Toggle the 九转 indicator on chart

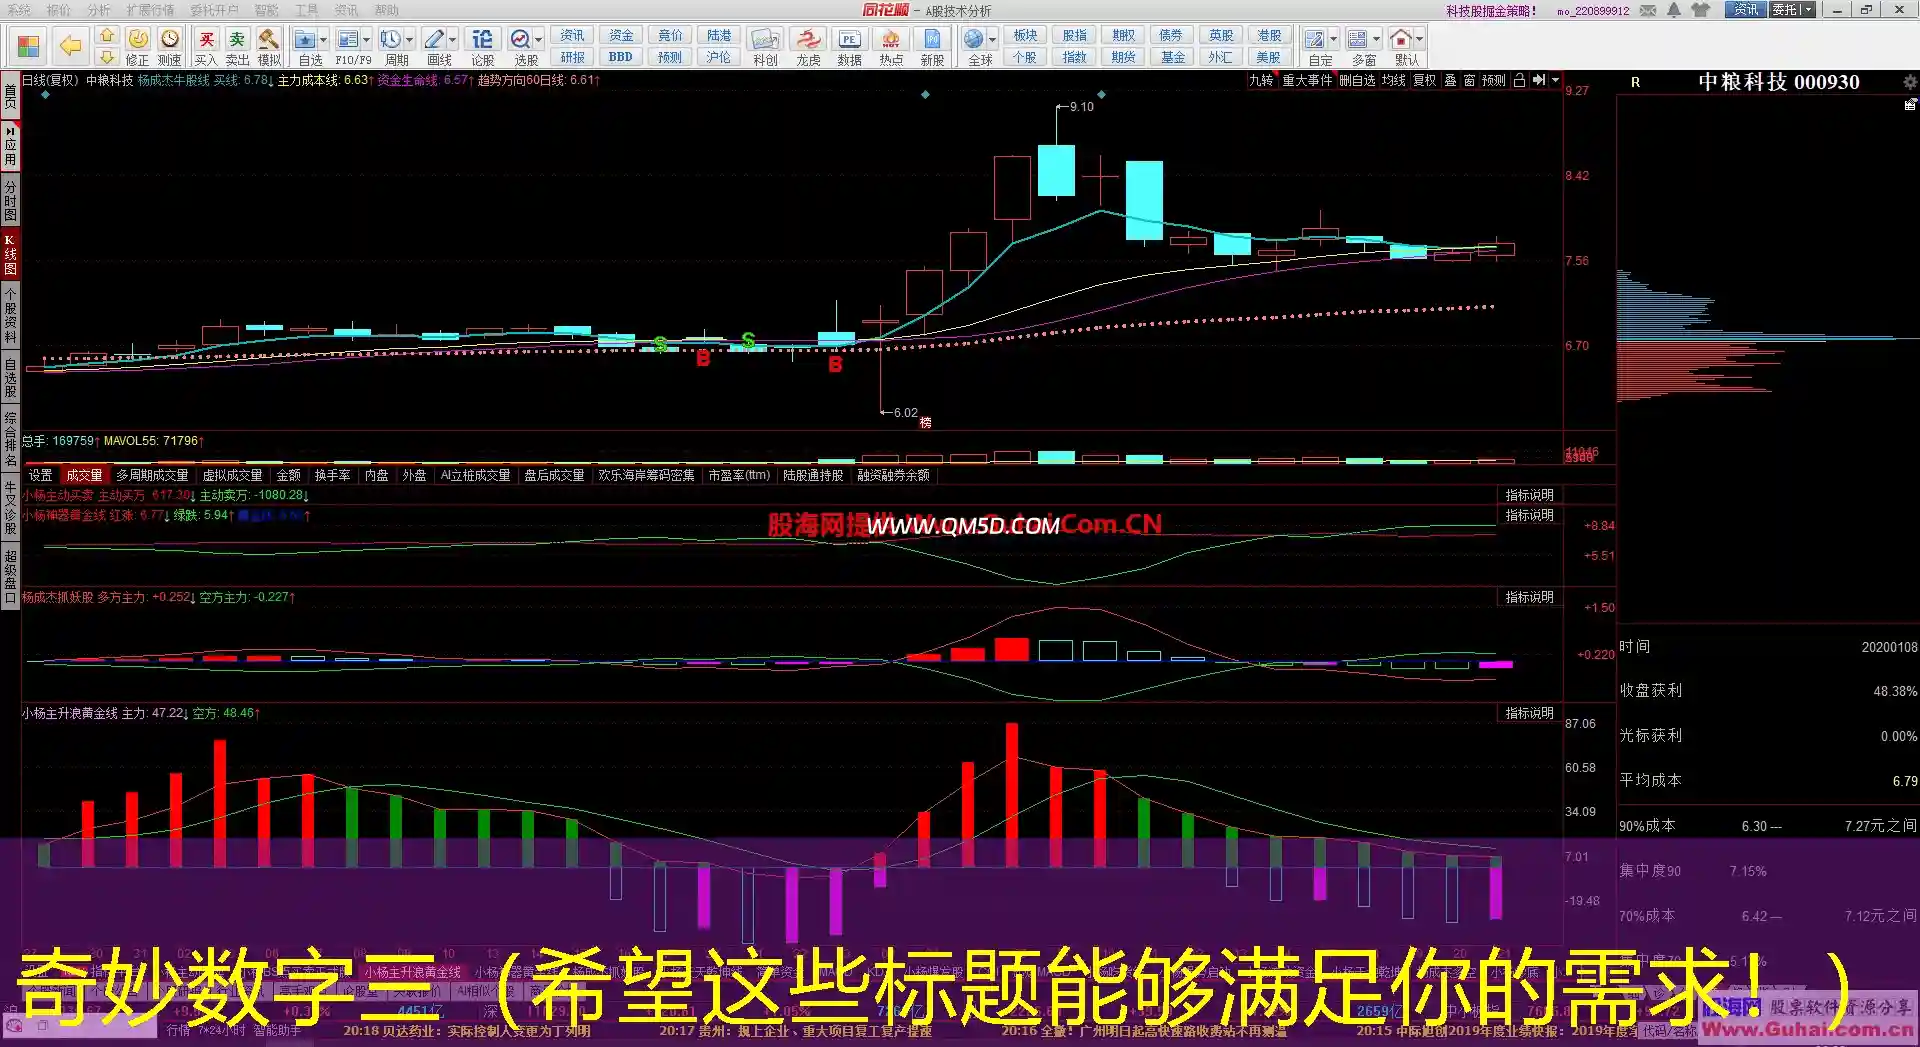tap(1261, 80)
